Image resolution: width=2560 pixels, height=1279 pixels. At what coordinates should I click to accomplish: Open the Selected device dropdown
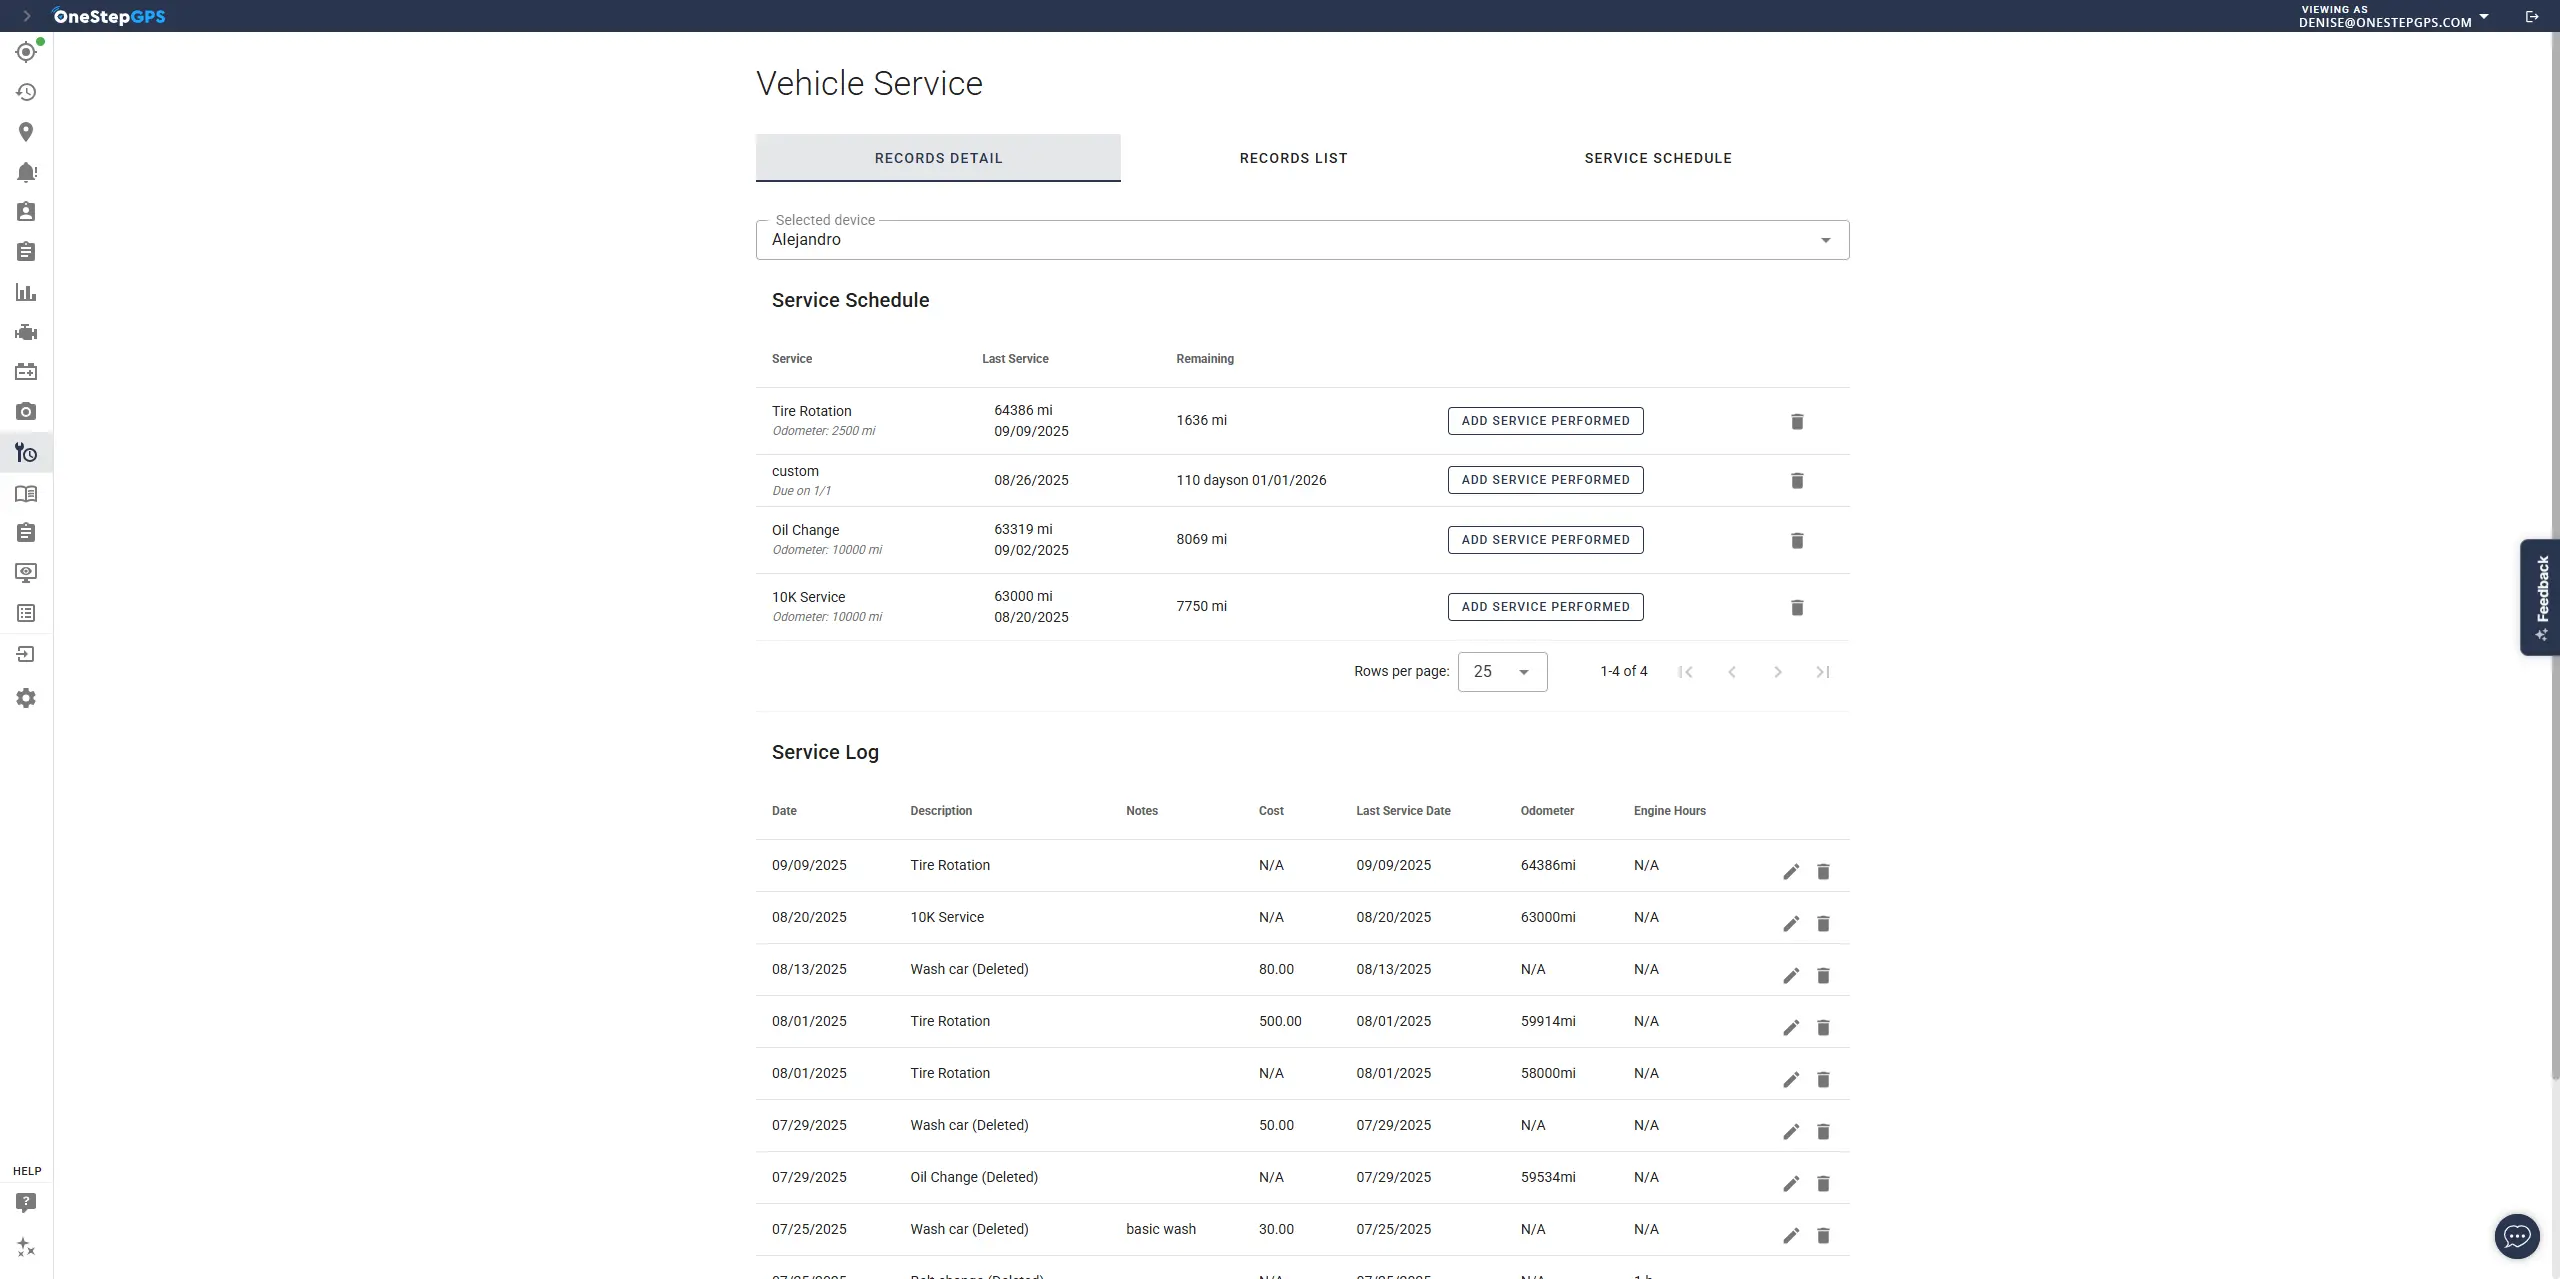1302,240
